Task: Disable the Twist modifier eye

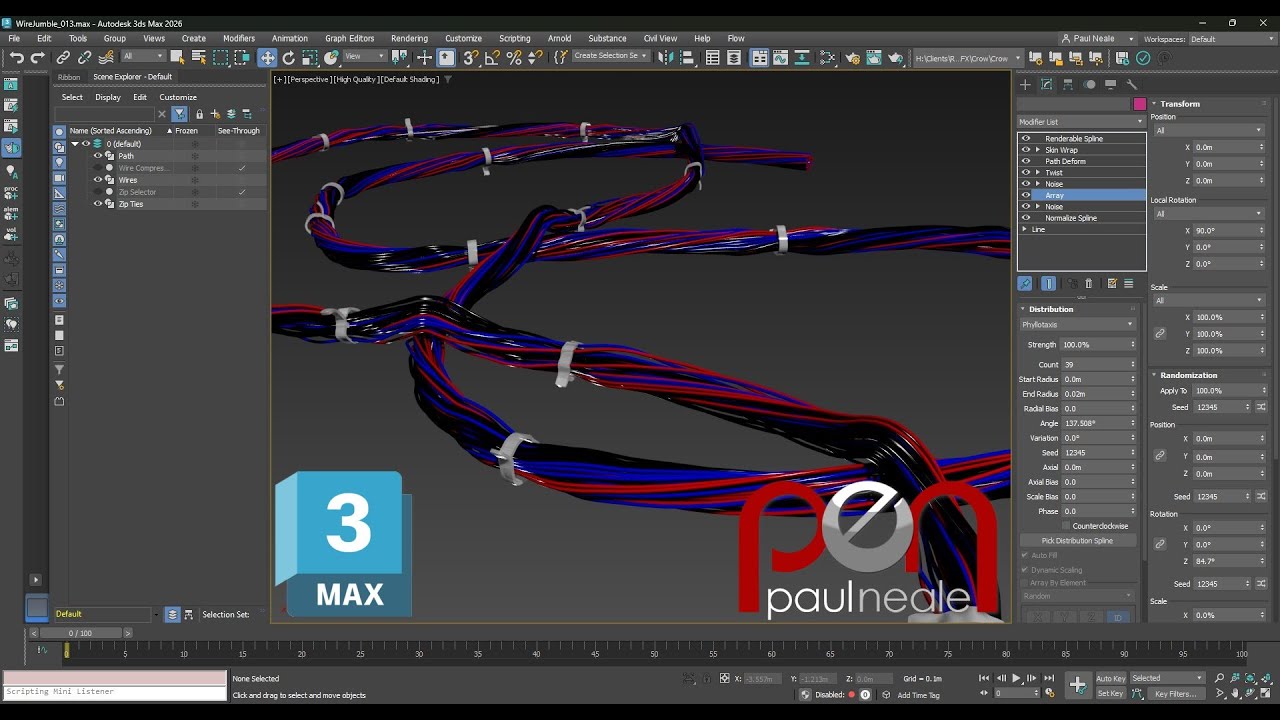Action: click(1026, 172)
